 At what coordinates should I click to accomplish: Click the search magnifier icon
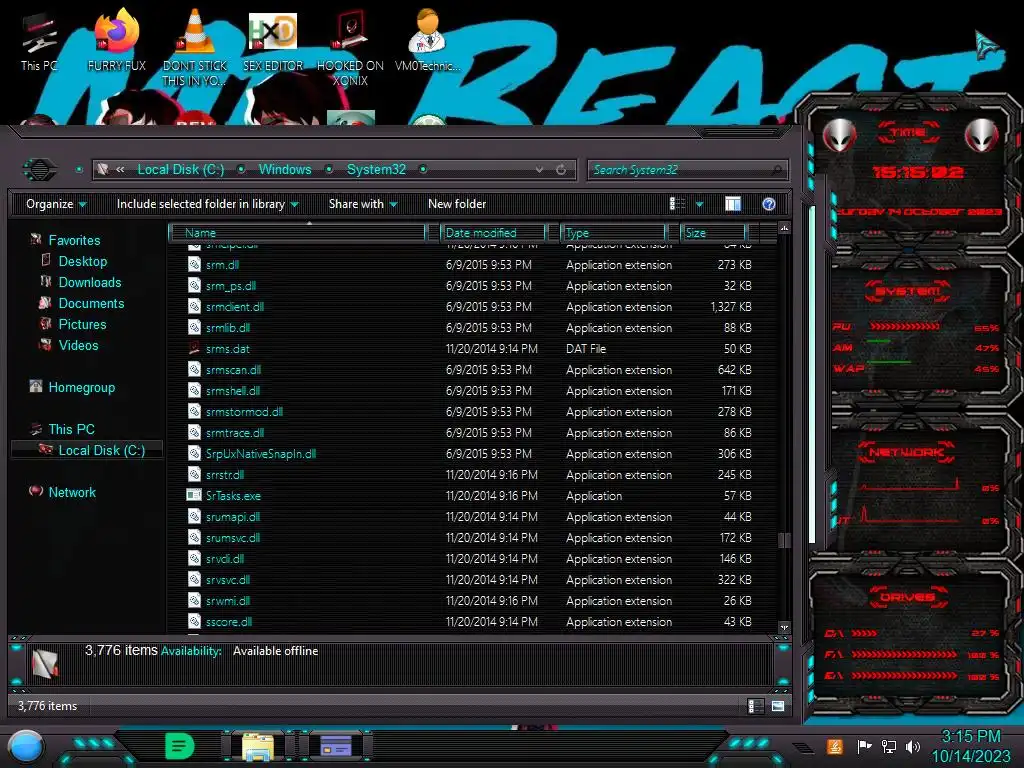[776, 170]
